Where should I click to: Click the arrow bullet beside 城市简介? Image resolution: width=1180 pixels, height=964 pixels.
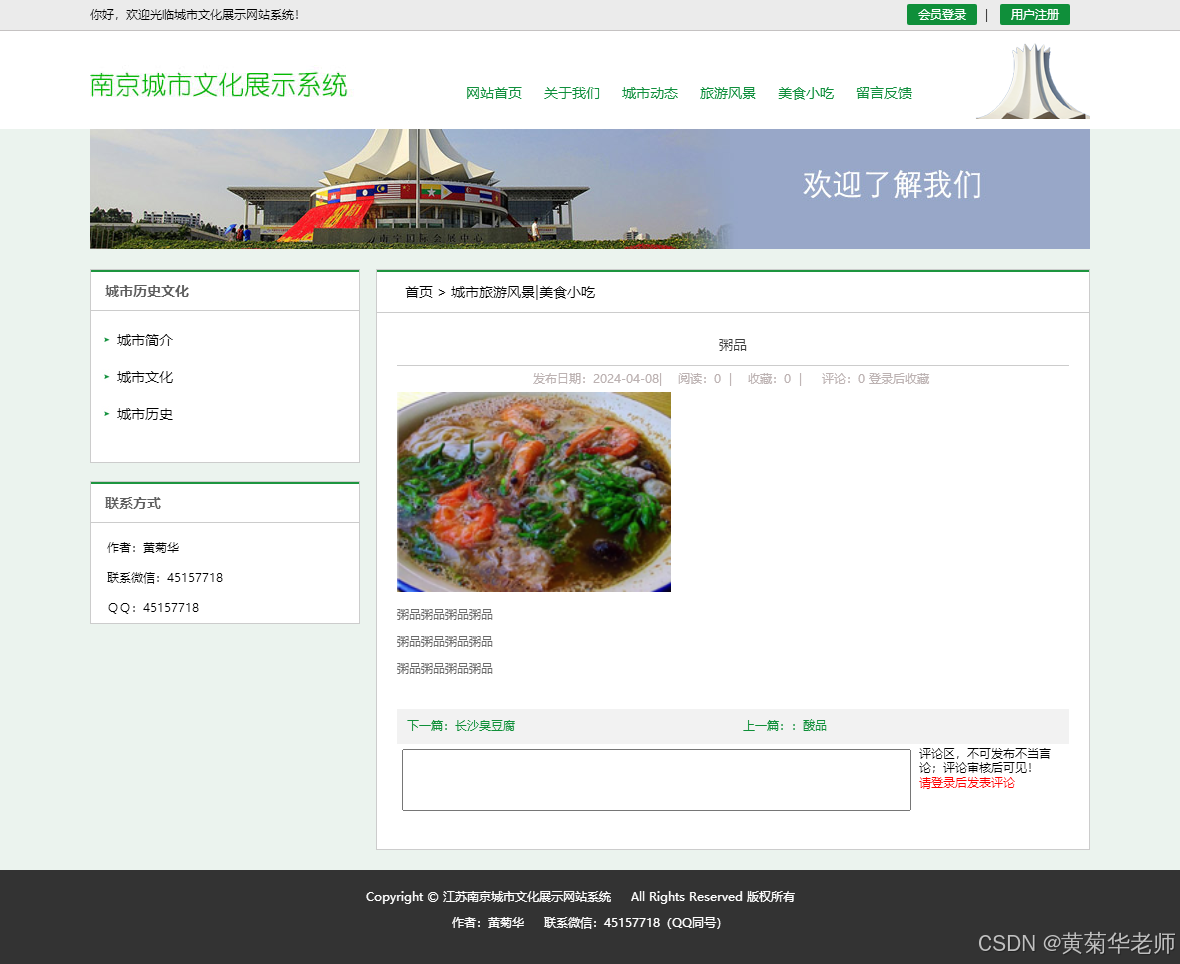pos(107,340)
